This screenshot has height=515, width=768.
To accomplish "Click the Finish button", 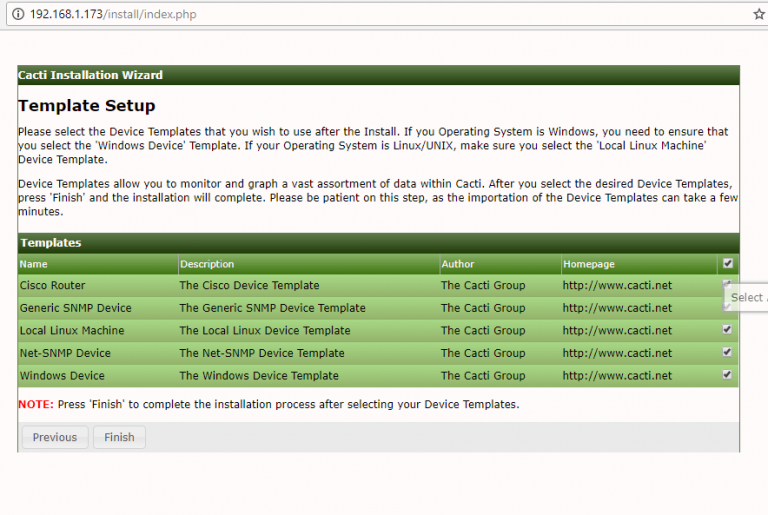I will [119, 437].
